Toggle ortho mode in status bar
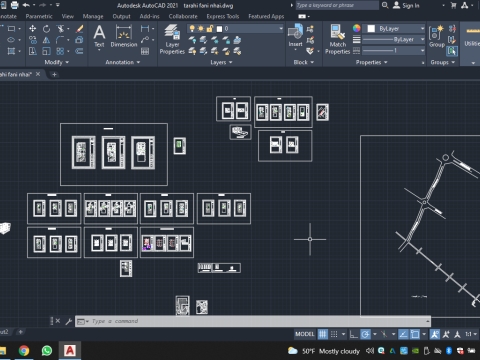Screen dimensions: 480x360 354,334
